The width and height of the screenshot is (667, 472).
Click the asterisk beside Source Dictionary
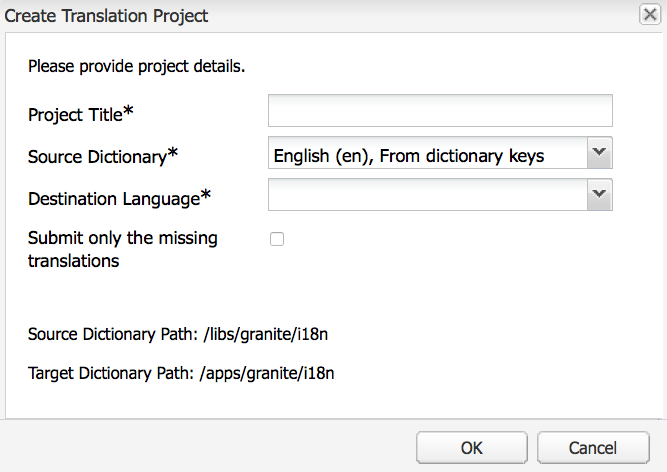coord(173,154)
